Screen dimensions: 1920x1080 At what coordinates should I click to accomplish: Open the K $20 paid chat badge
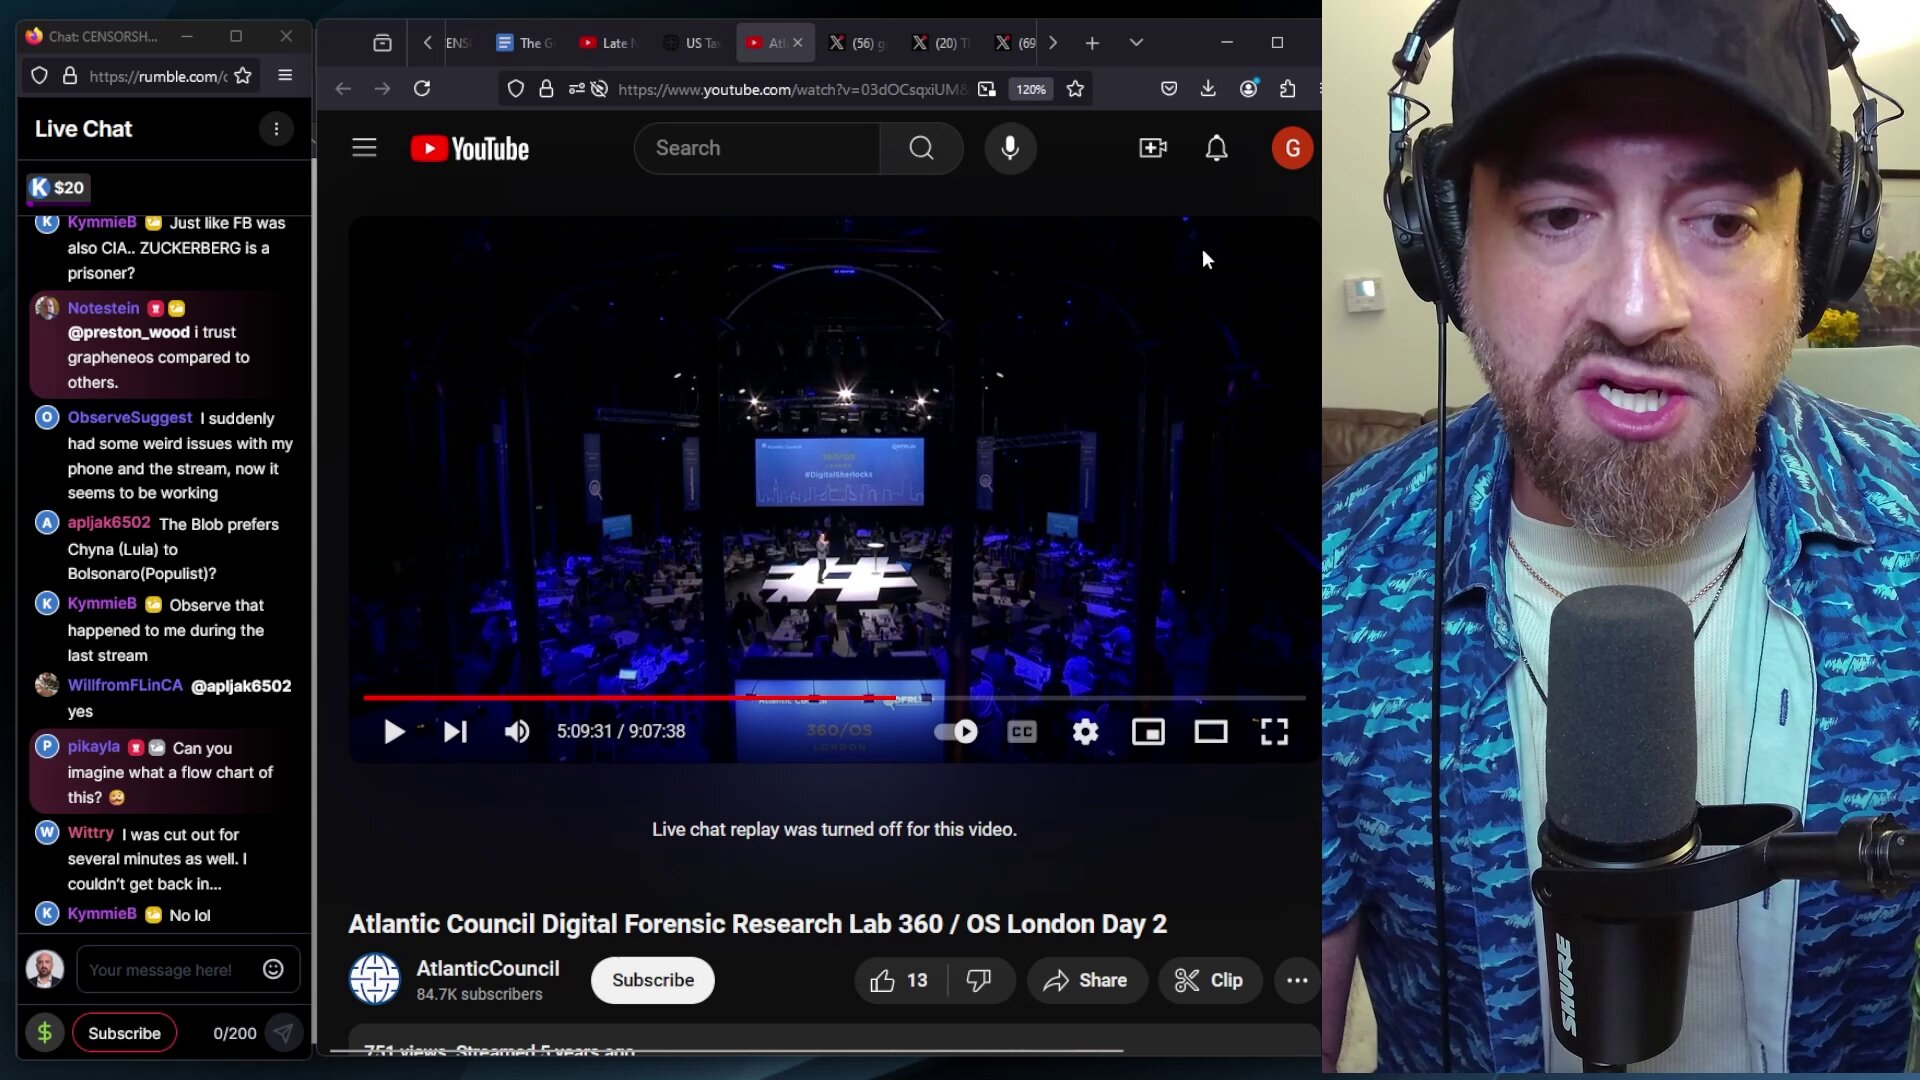58,188
